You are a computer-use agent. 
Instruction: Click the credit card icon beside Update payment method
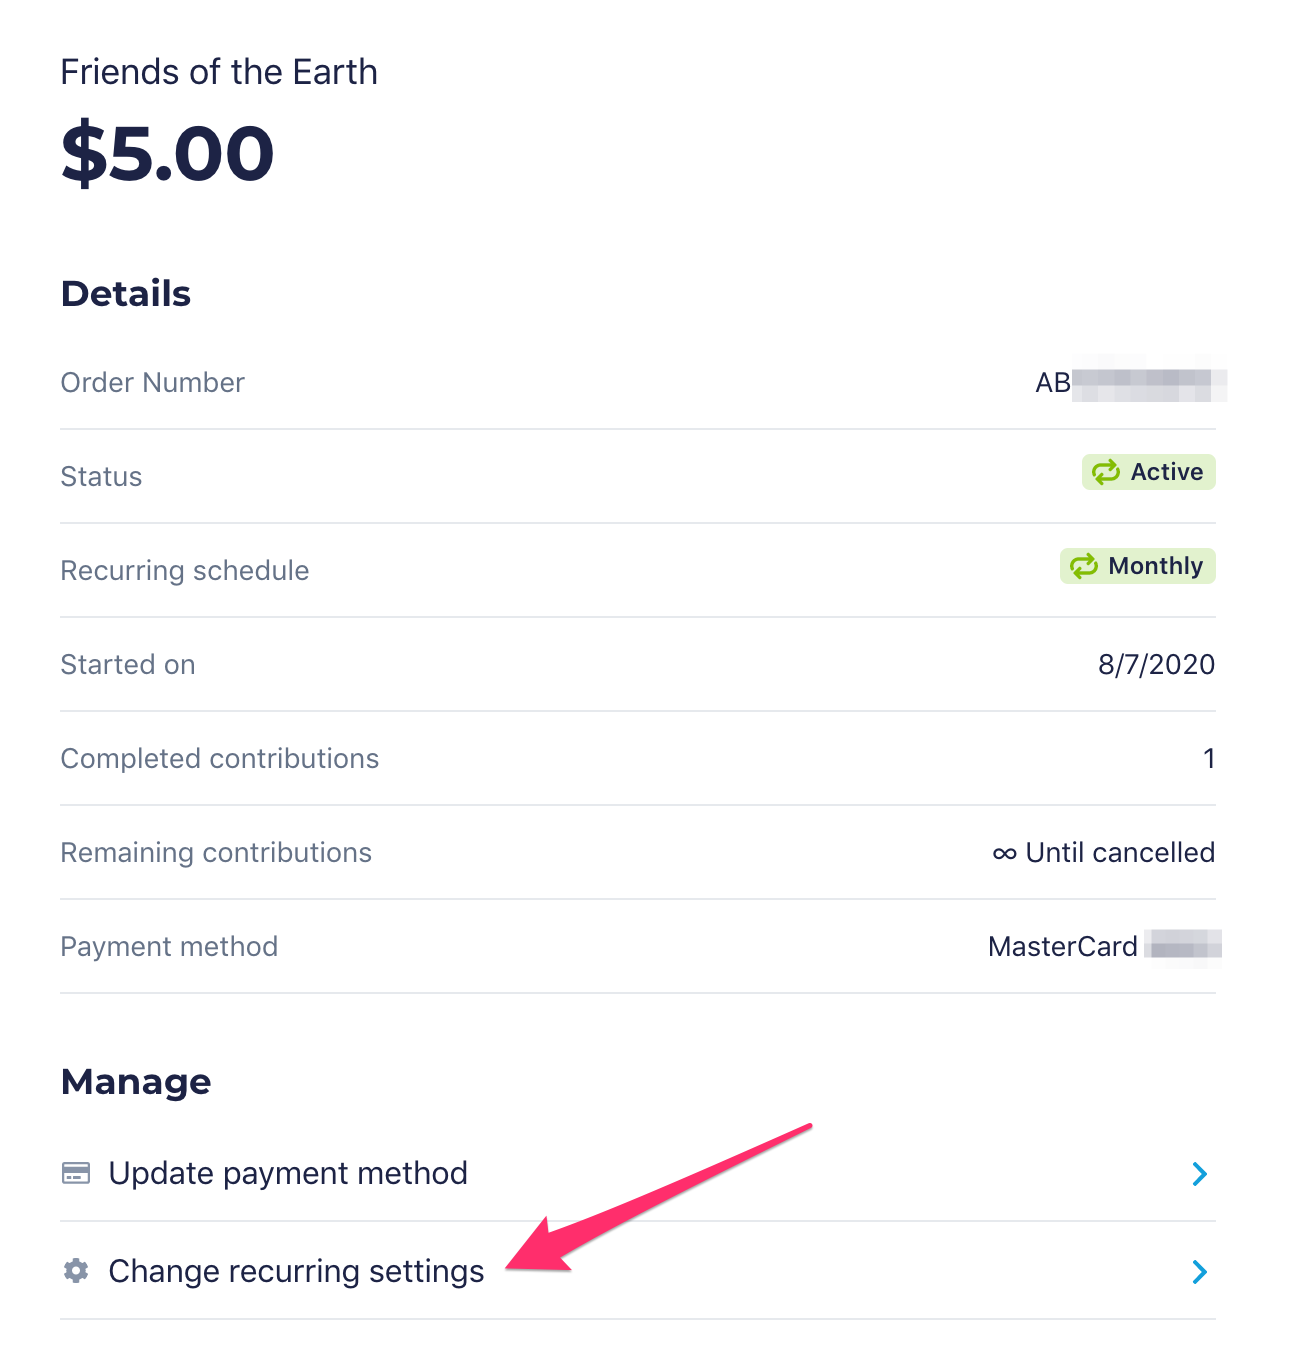[x=76, y=1173]
